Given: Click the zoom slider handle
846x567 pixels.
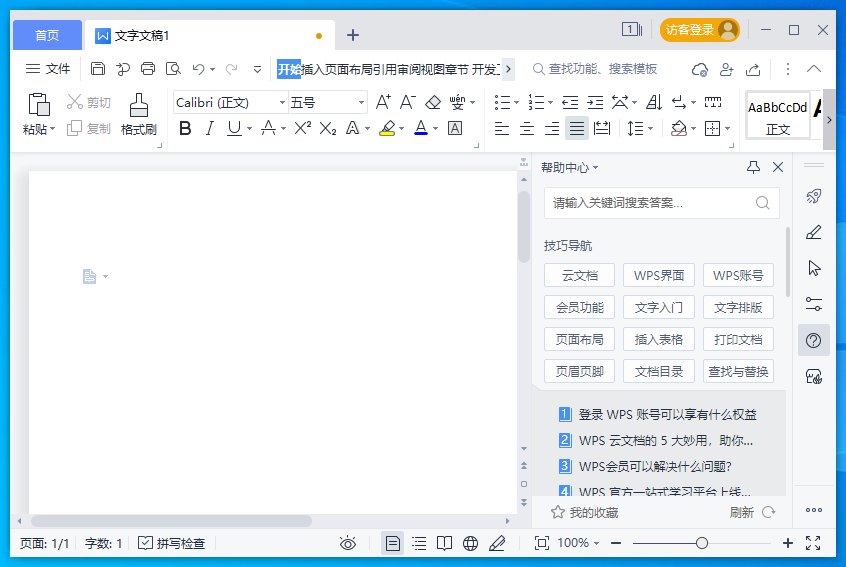Looking at the screenshot, I should point(701,543).
